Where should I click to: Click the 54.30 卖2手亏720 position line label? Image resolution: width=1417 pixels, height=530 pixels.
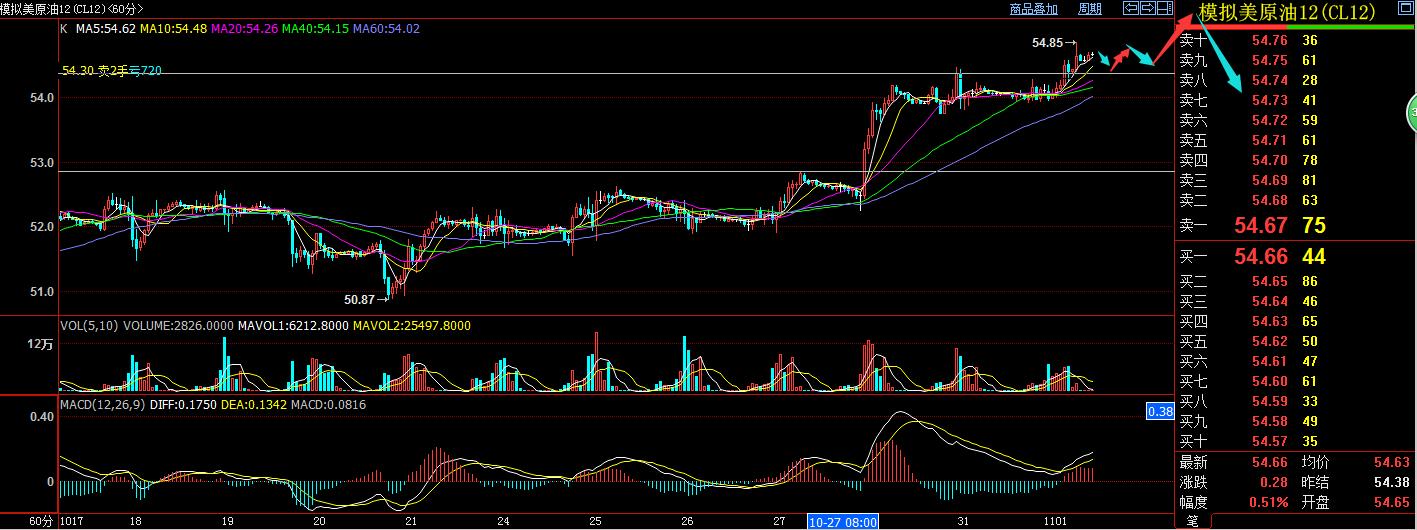[112, 70]
